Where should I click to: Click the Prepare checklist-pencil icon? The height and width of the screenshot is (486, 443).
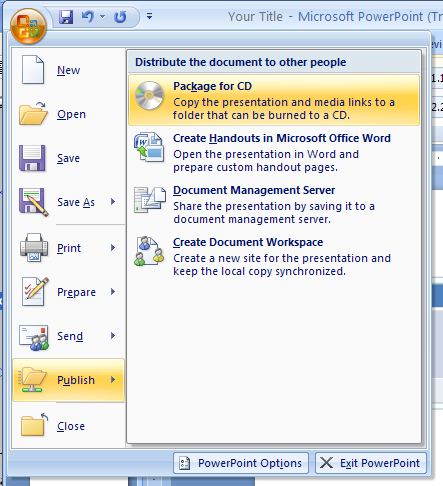35,291
